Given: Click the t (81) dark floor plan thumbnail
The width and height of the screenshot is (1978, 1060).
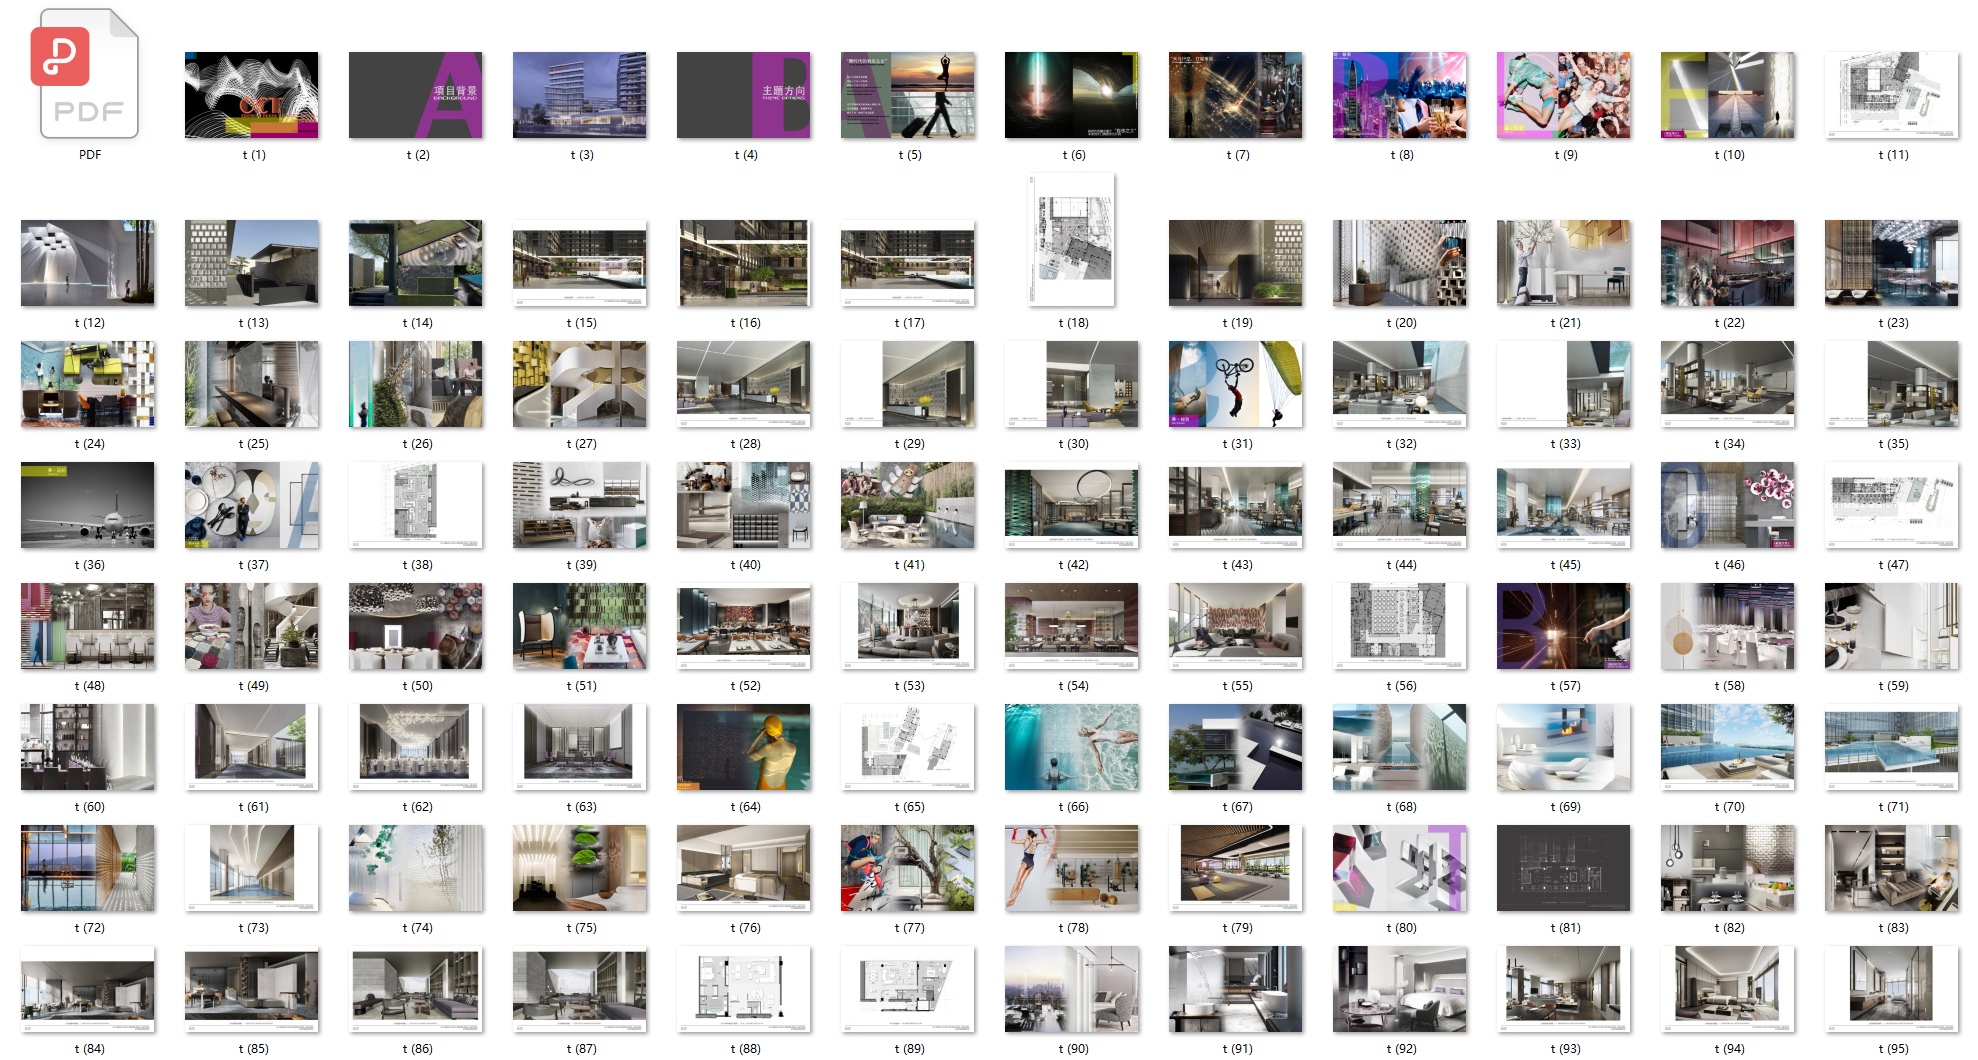Looking at the screenshot, I should pyautogui.click(x=1564, y=868).
